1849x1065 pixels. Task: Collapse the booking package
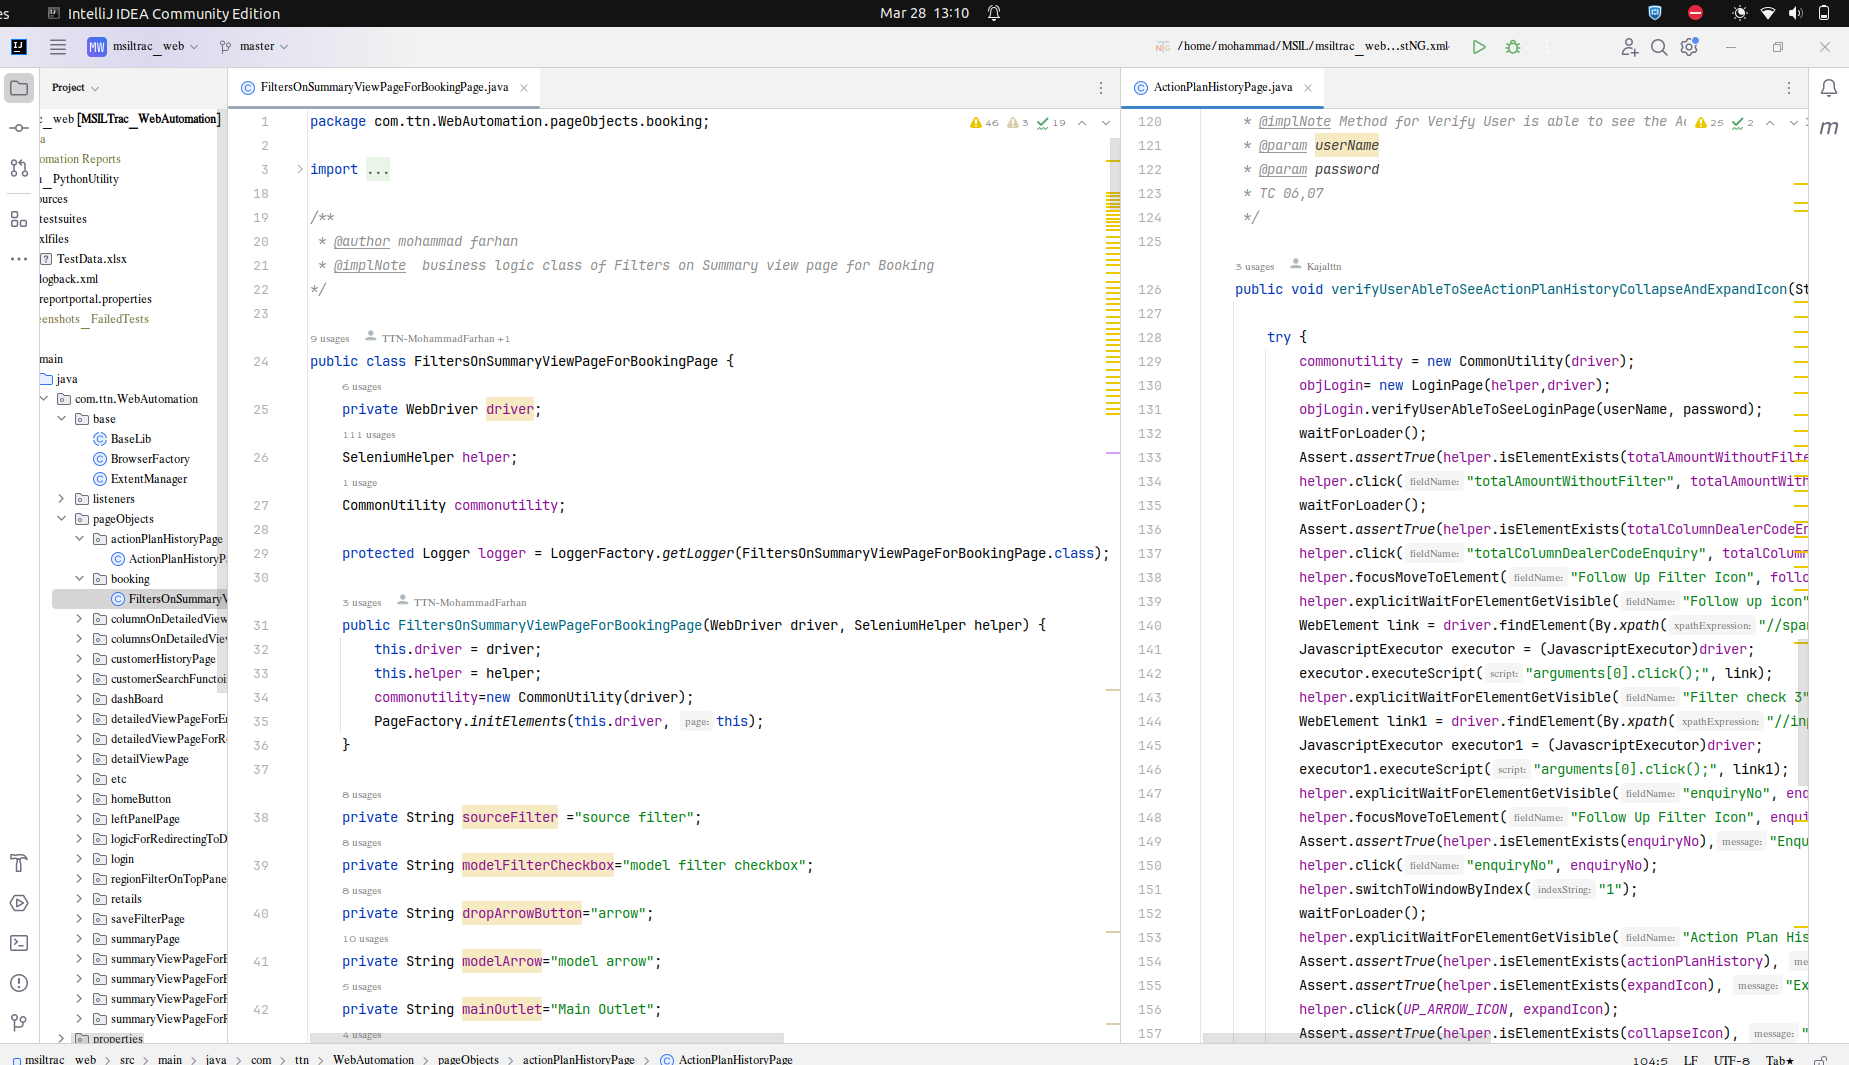[x=80, y=579]
